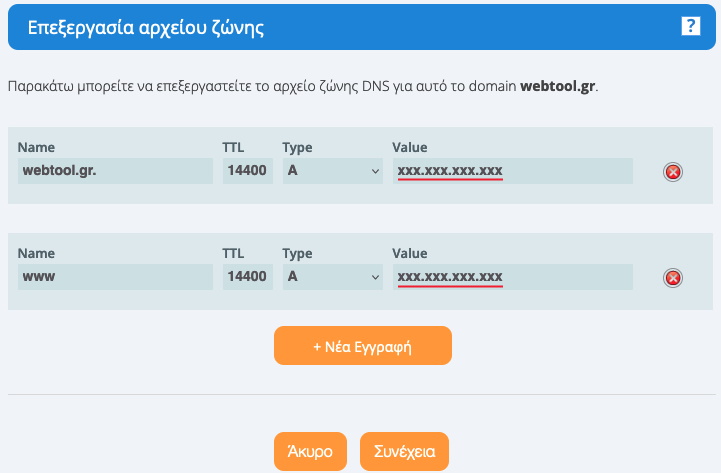Cancel with the Άκυρο button
This screenshot has height=473, width=721.
click(310, 451)
